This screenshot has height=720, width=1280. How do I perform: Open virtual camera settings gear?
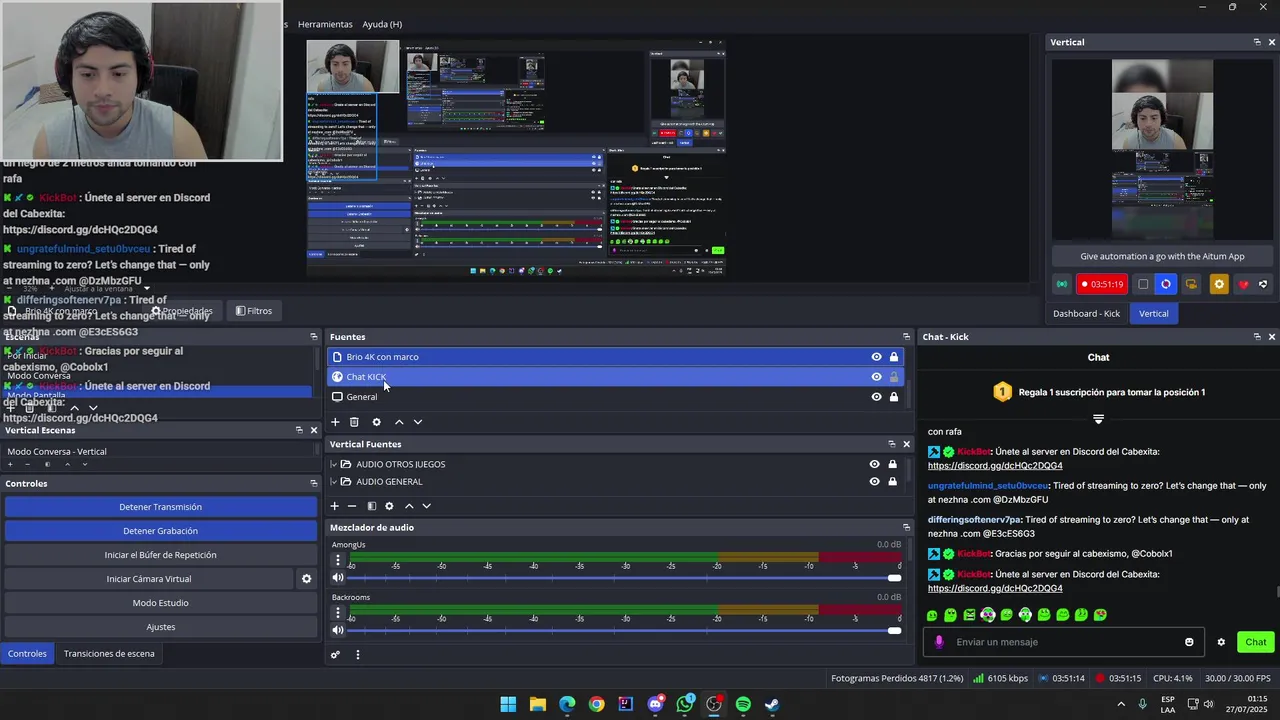[x=307, y=579]
